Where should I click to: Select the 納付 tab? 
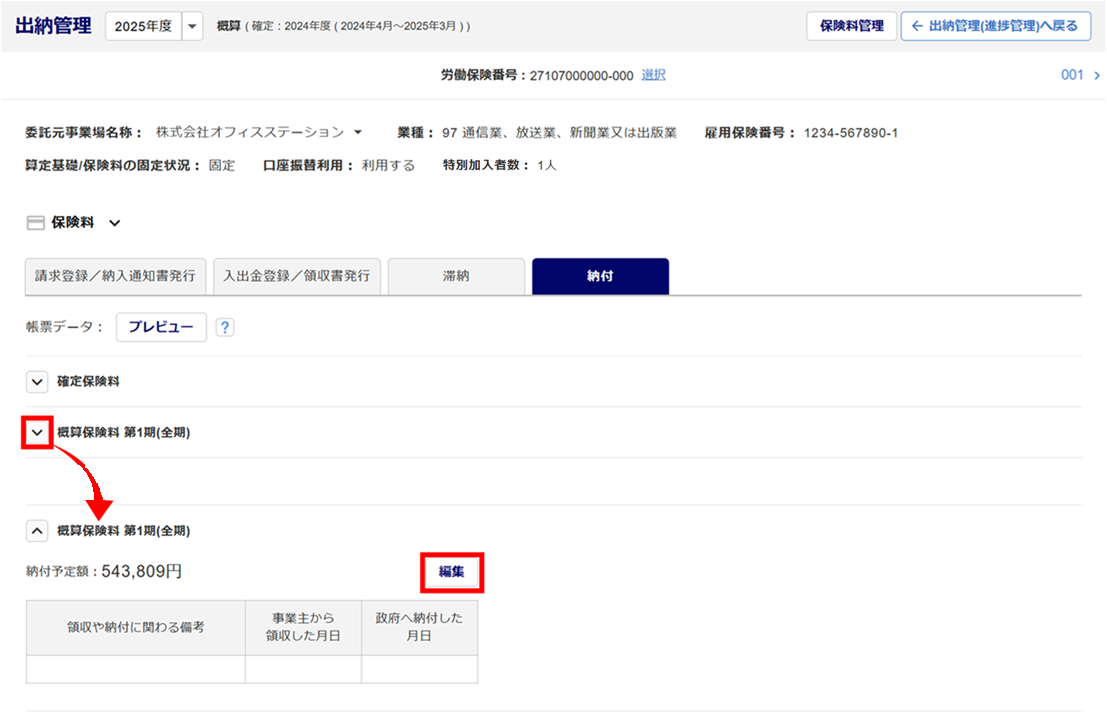pos(600,276)
